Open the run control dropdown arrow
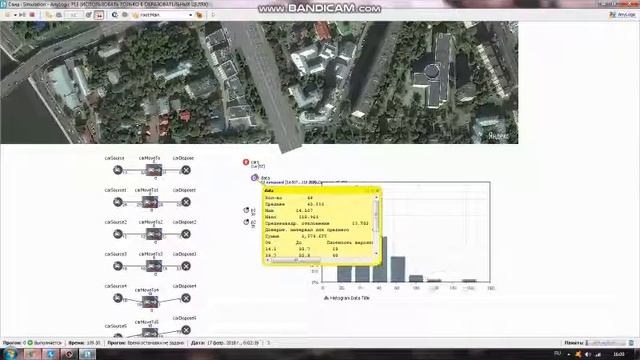The width and height of the screenshot is (640, 360). click(15, 15)
